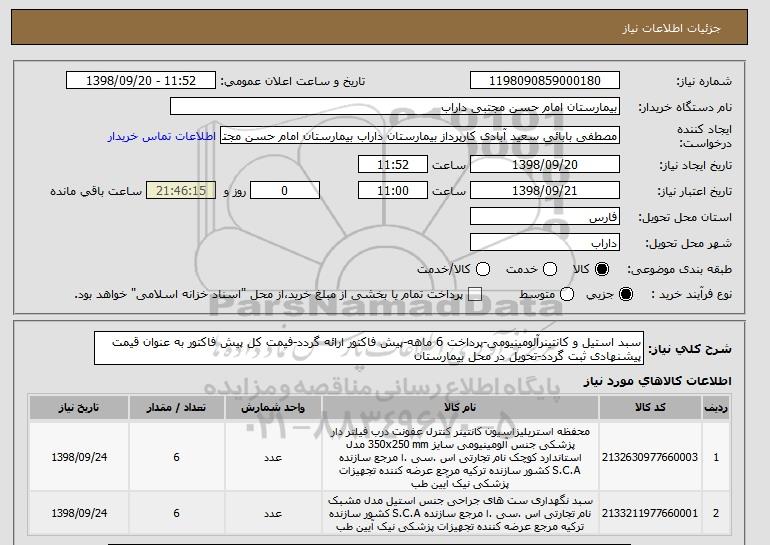
Task: Choose جزیی purchase process option
Action: click(626, 294)
